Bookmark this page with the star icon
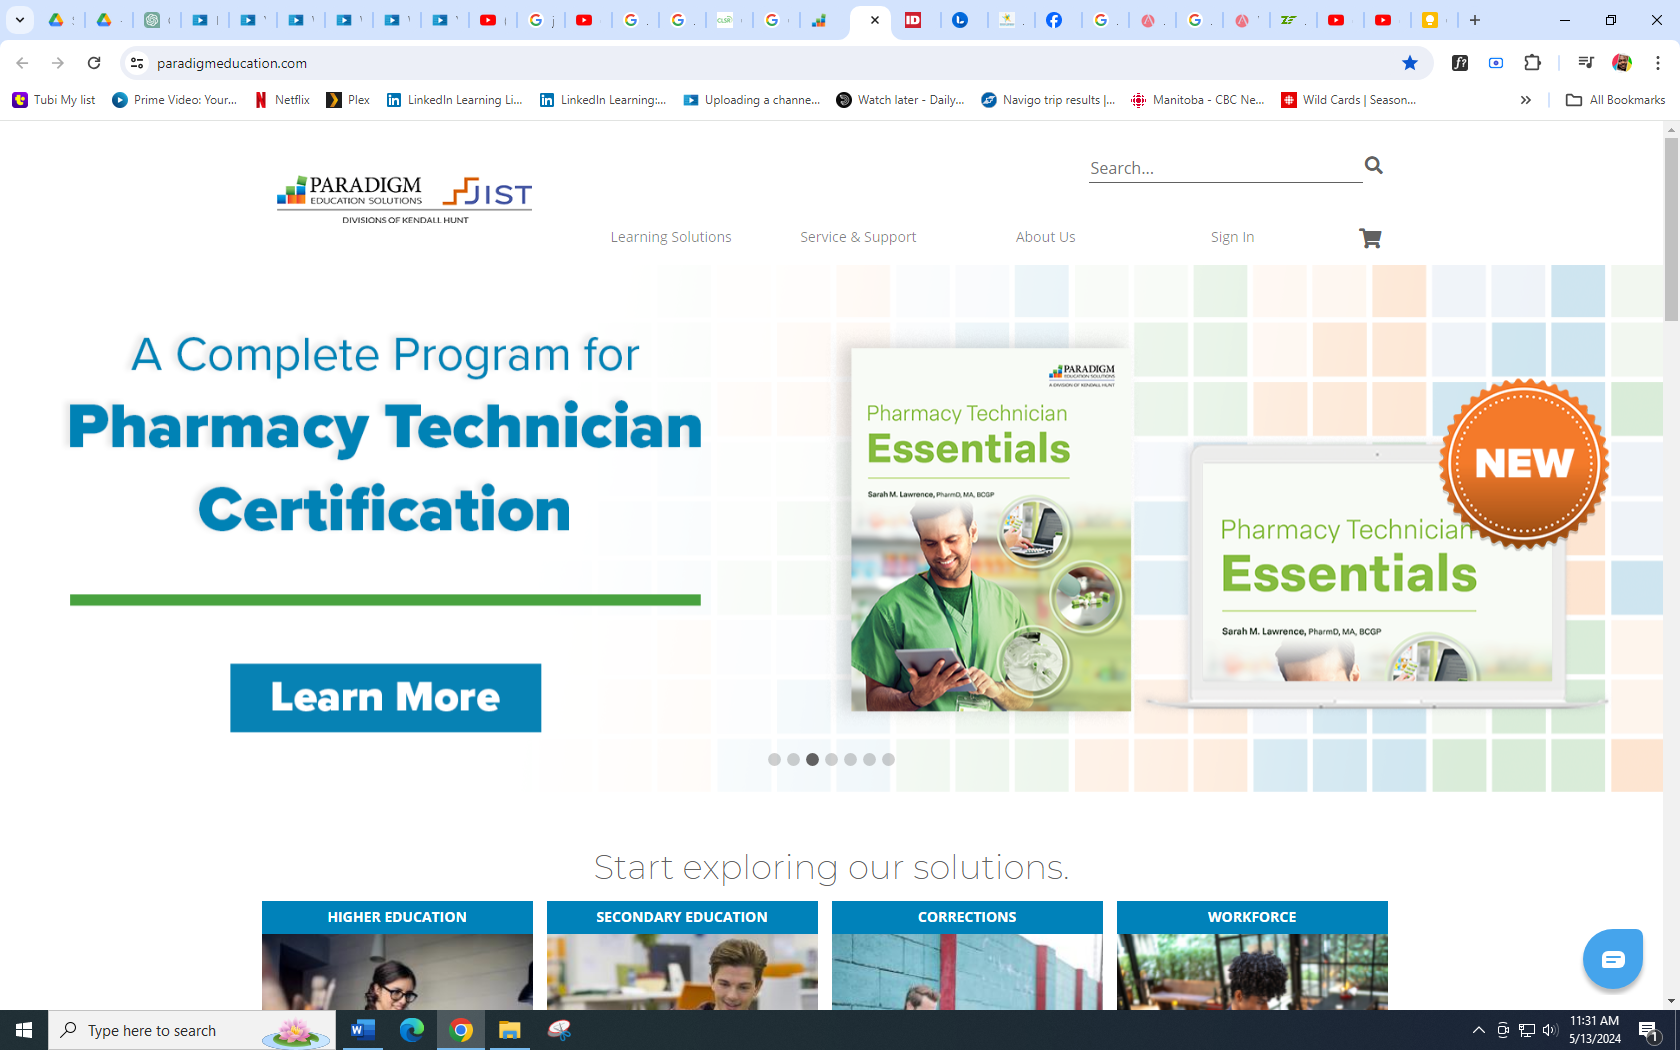This screenshot has height=1050, width=1680. [x=1409, y=63]
